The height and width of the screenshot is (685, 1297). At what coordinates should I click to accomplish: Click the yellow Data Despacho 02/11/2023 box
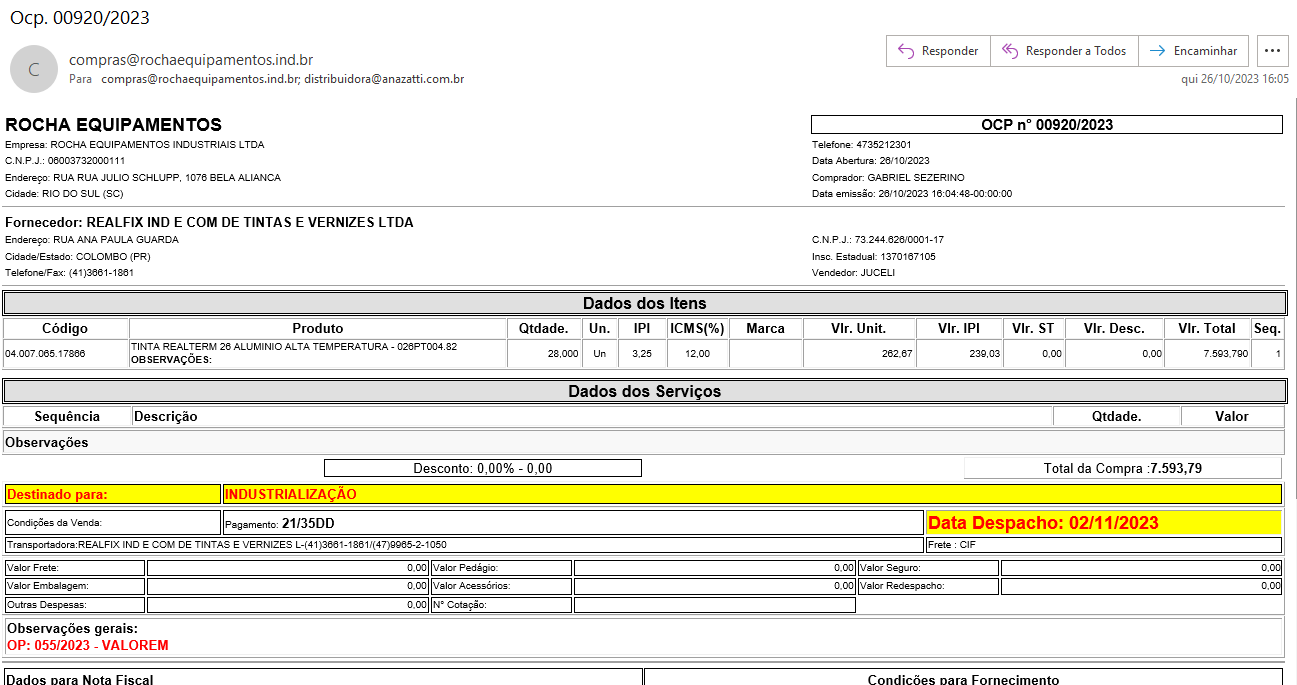click(1103, 523)
